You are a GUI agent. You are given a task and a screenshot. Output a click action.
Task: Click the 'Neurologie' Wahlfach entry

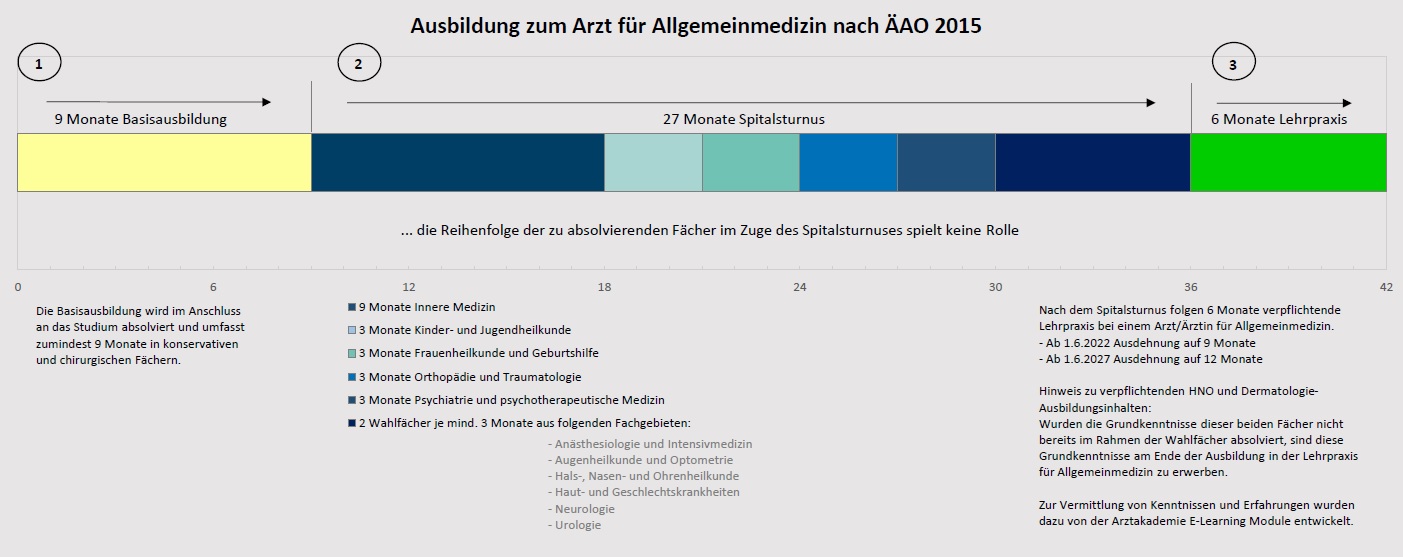coord(582,509)
